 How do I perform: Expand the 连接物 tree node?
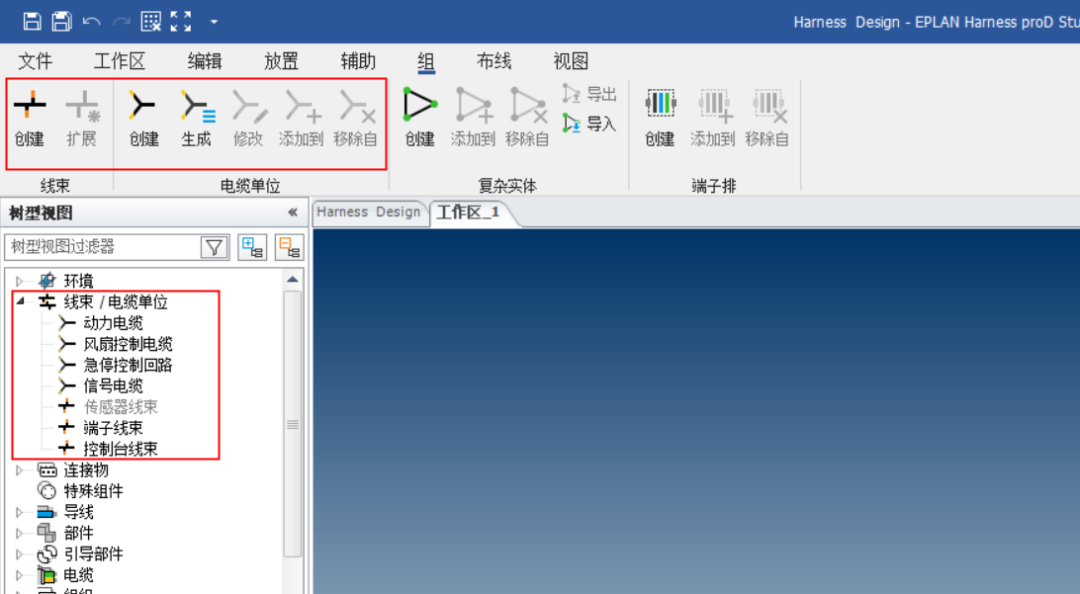19,471
